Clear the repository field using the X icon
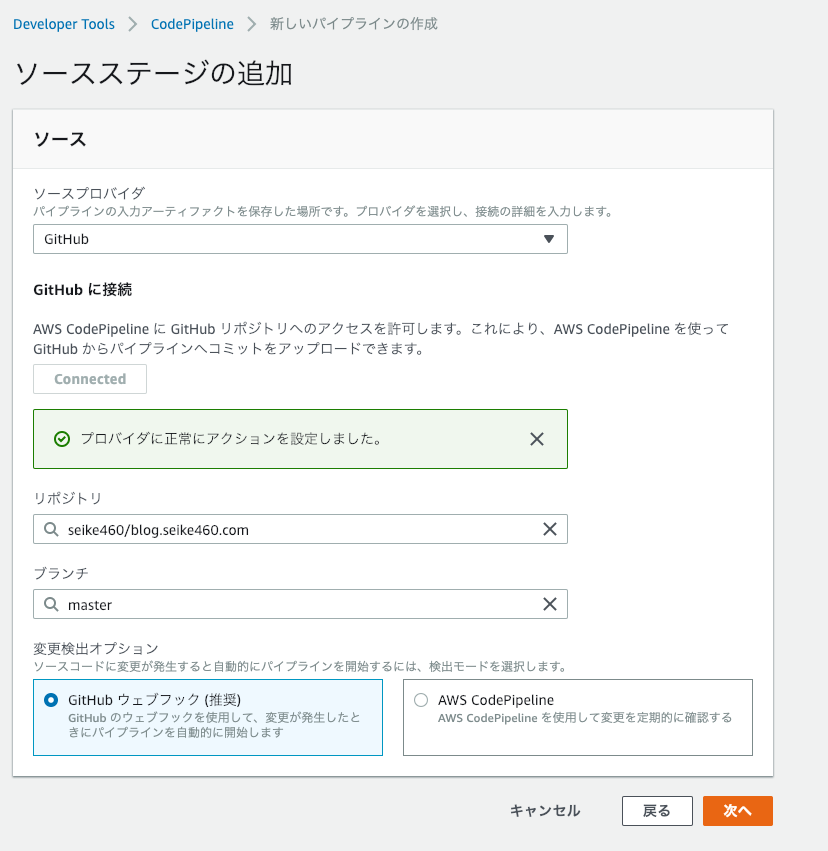The height and width of the screenshot is (851, 828). 549,529
